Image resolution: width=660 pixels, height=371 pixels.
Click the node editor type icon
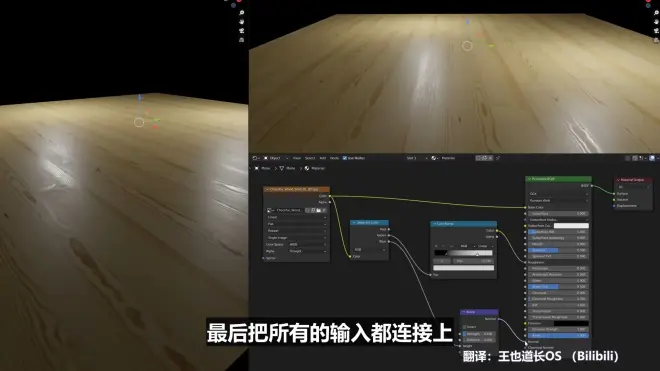255,158
